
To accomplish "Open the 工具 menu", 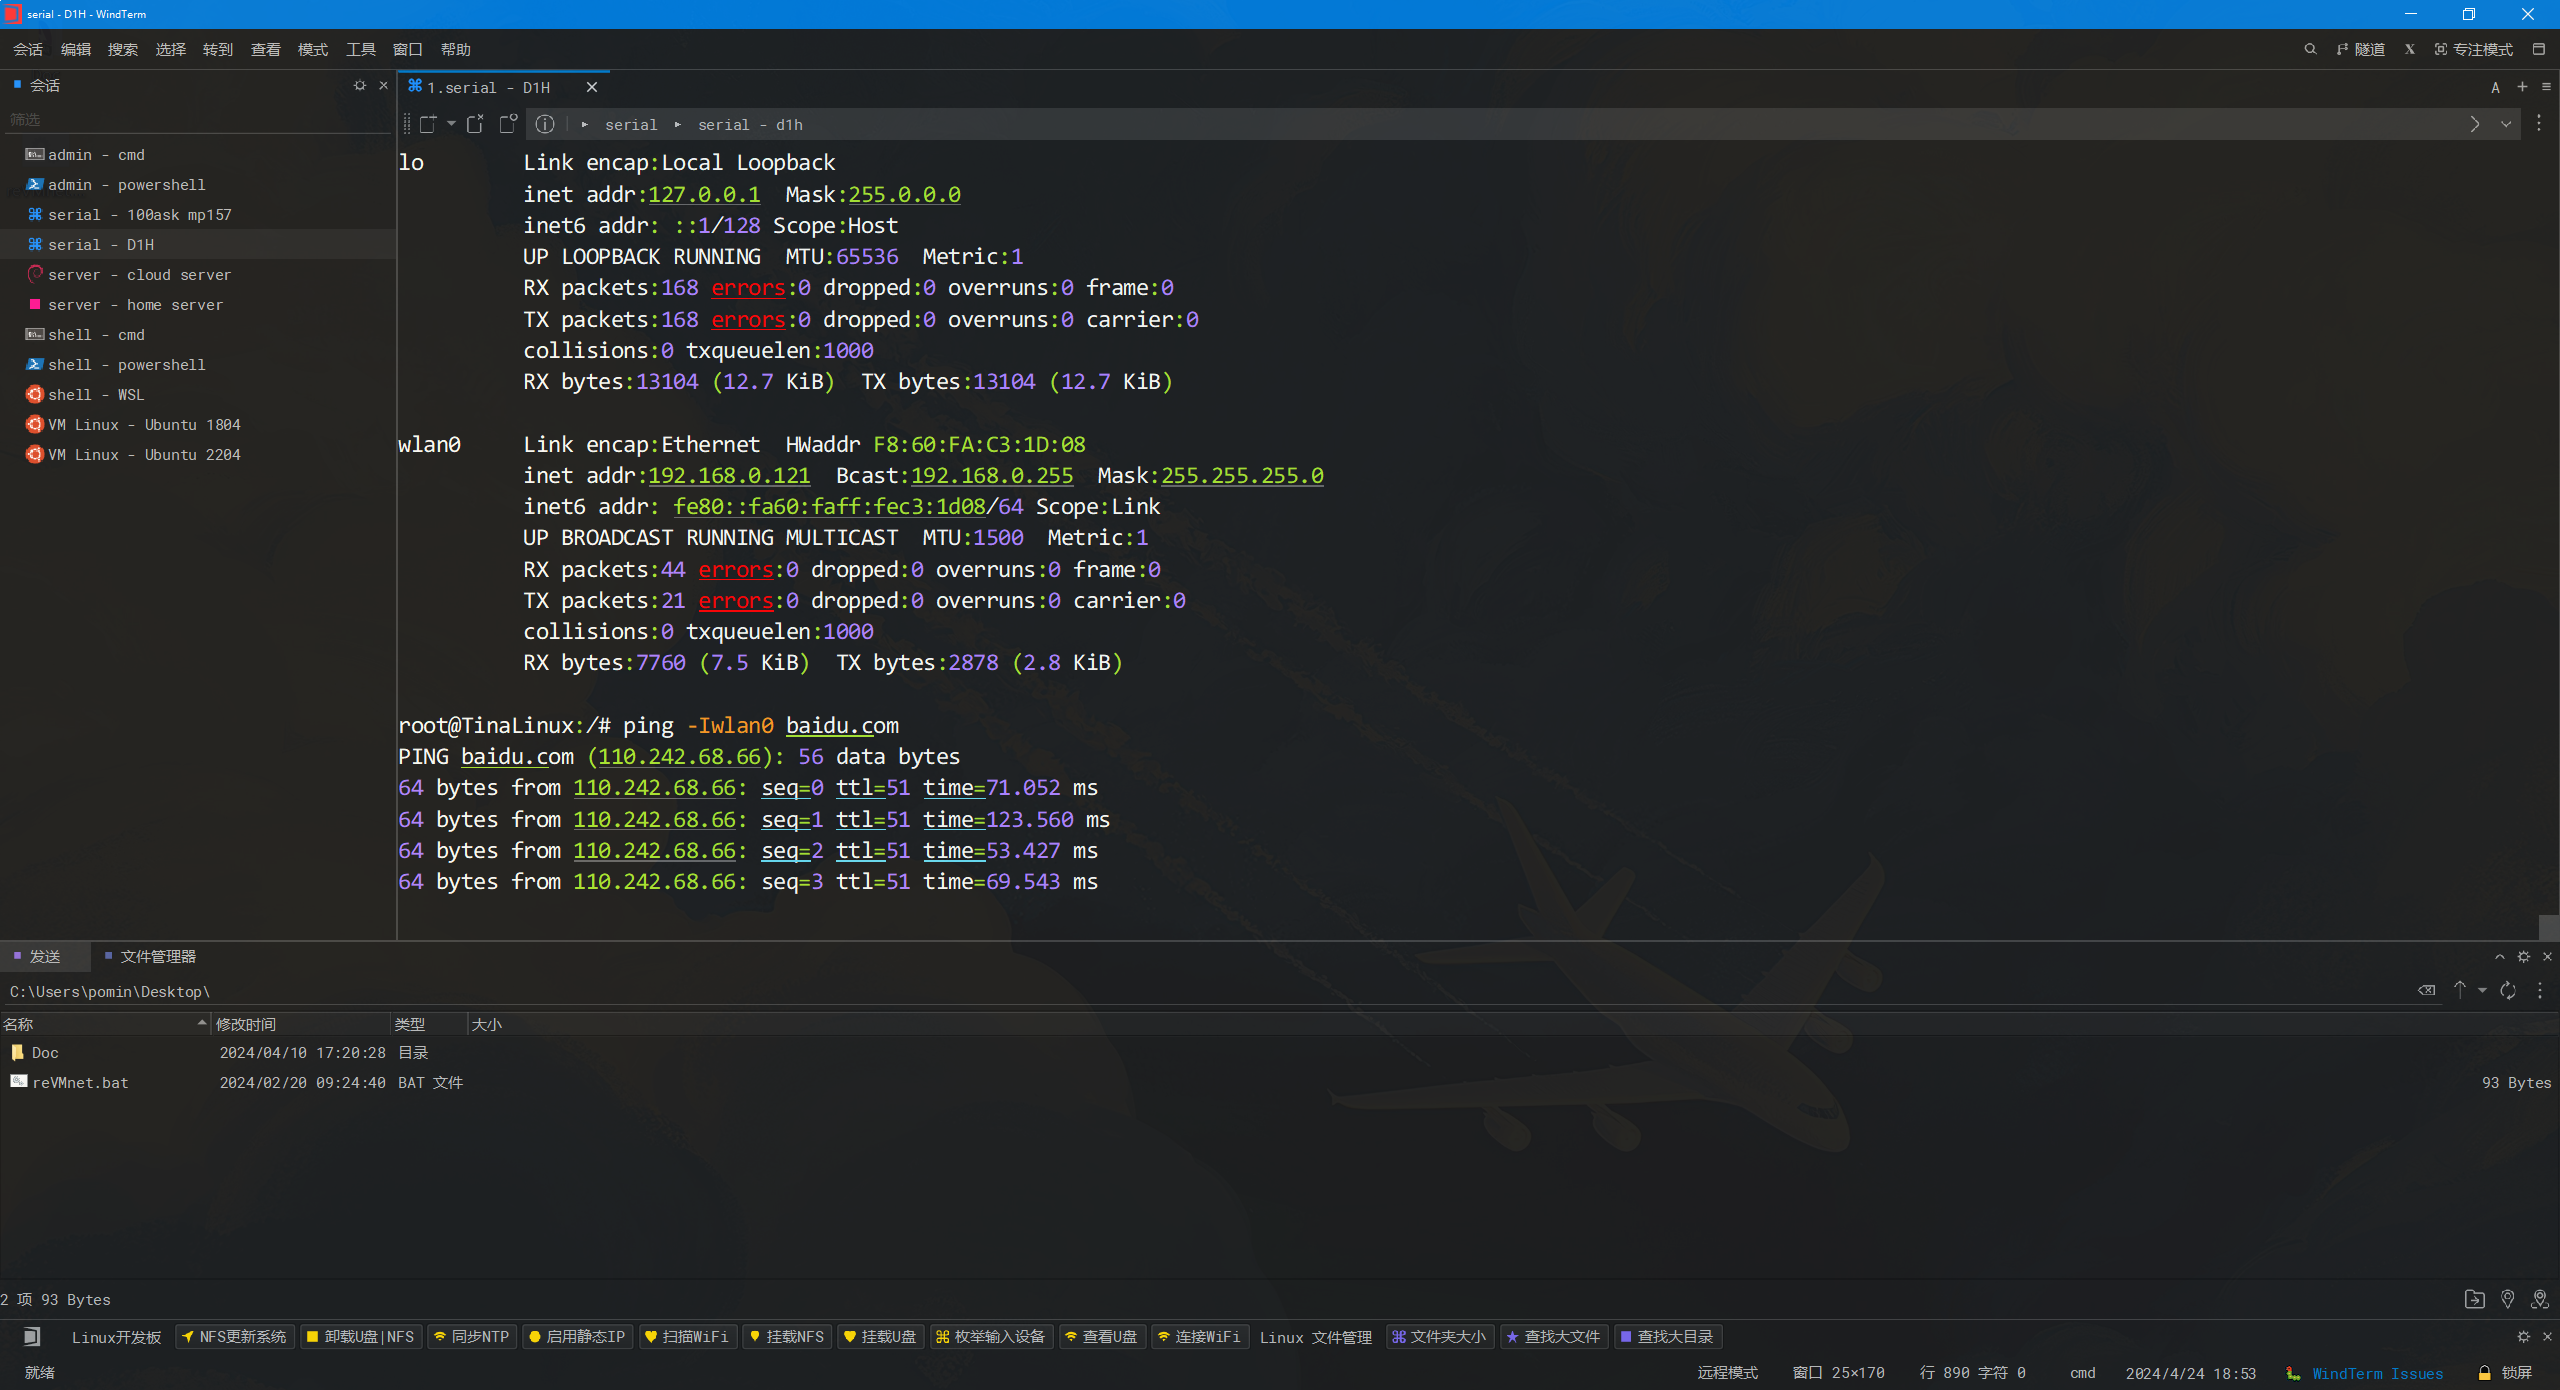I will pos(361,49).
